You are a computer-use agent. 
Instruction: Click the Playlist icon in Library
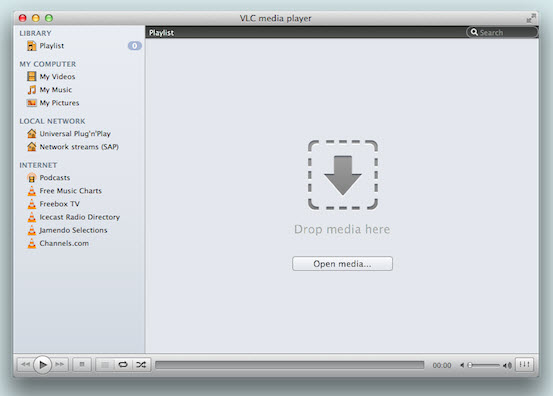pyautogui.click(x=32, y=46)
